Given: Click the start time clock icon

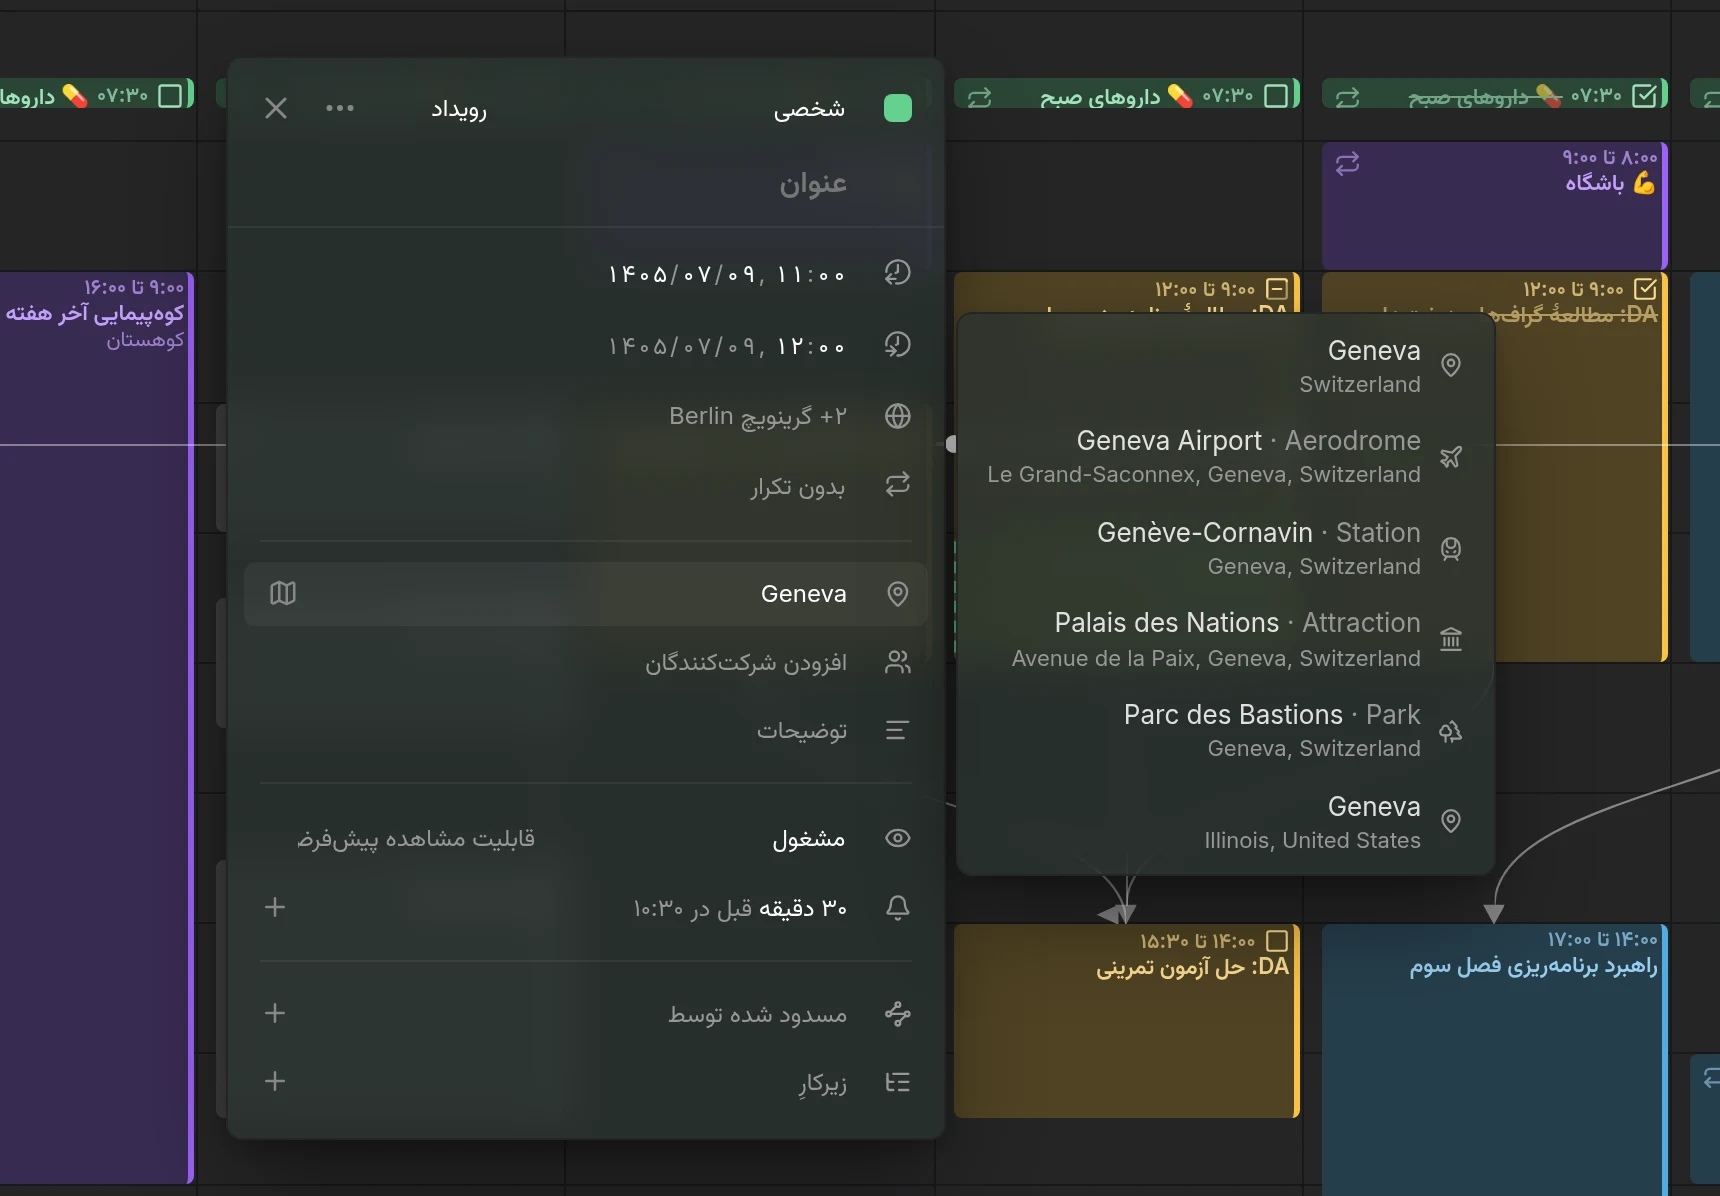Looking at the screenshot, I should click(898, 273).
